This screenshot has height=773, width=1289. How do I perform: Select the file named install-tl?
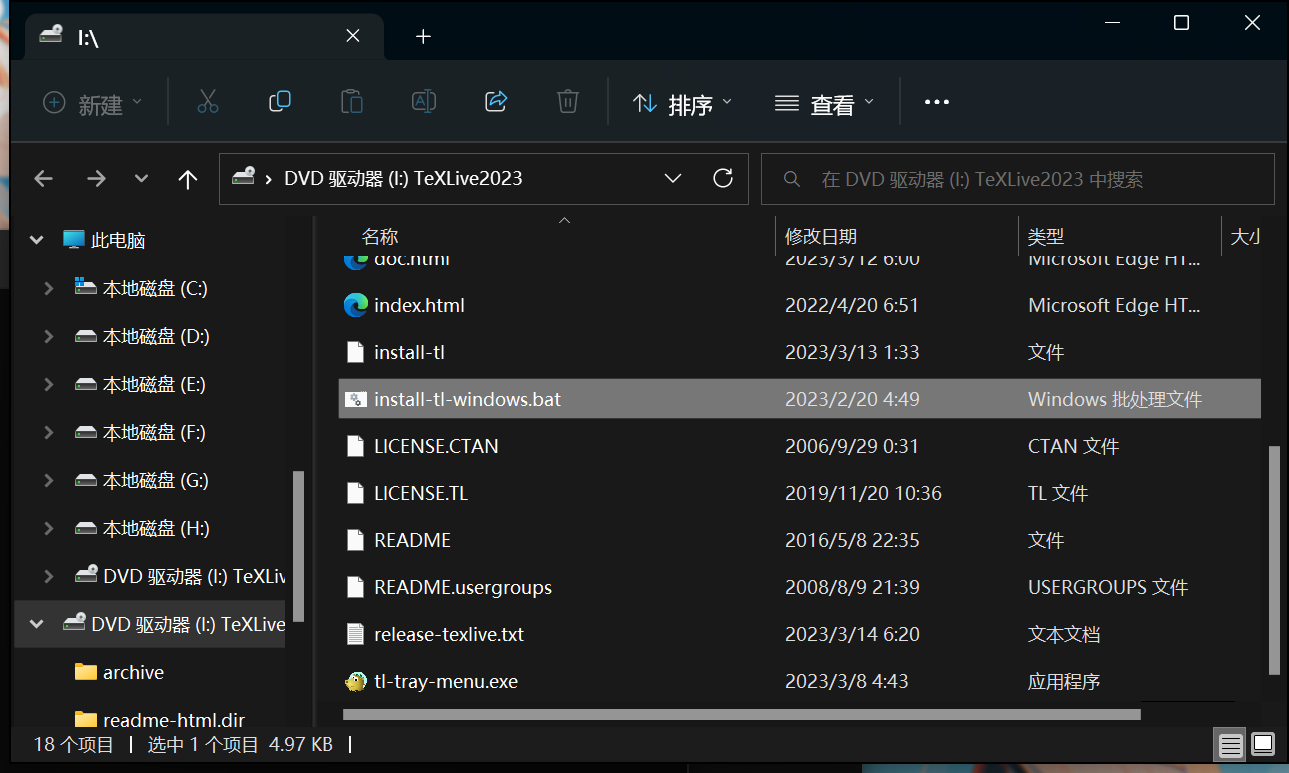pyautogui.click(x=409, y=352)
